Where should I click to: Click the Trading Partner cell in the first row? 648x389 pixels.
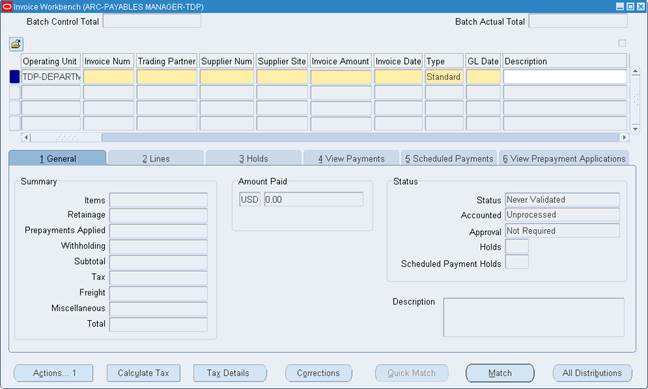coord(167,77)
